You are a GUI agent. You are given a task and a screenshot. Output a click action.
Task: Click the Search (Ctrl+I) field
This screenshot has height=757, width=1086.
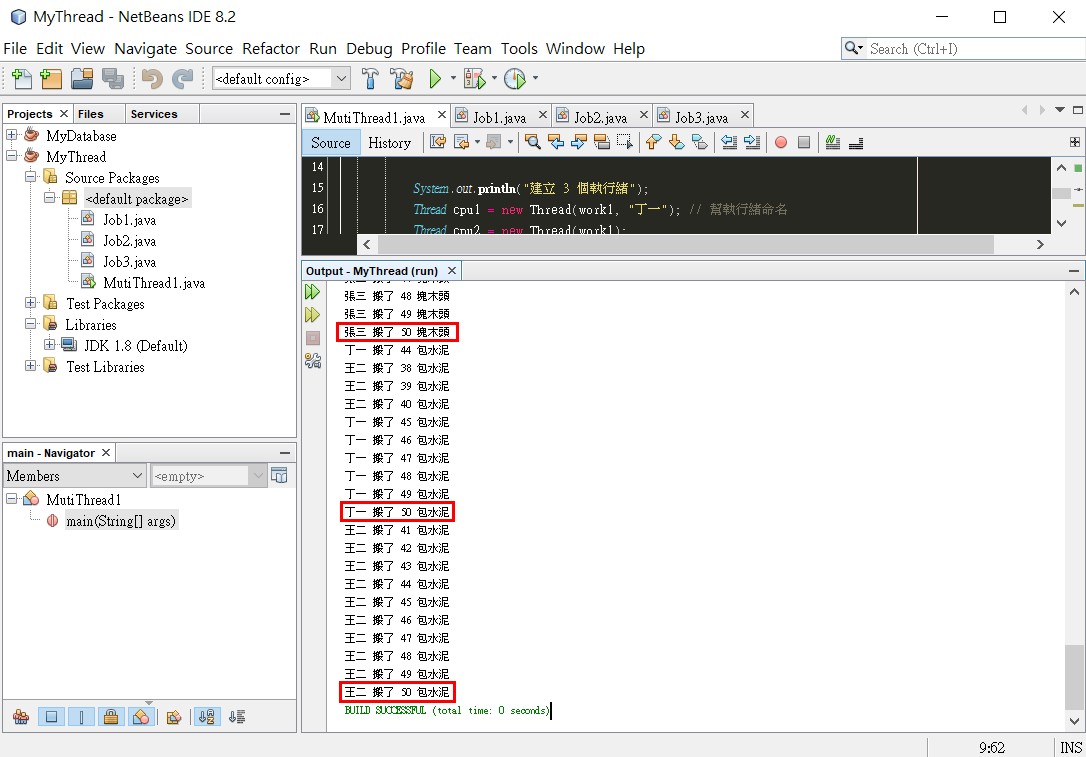tap(963, 48)
